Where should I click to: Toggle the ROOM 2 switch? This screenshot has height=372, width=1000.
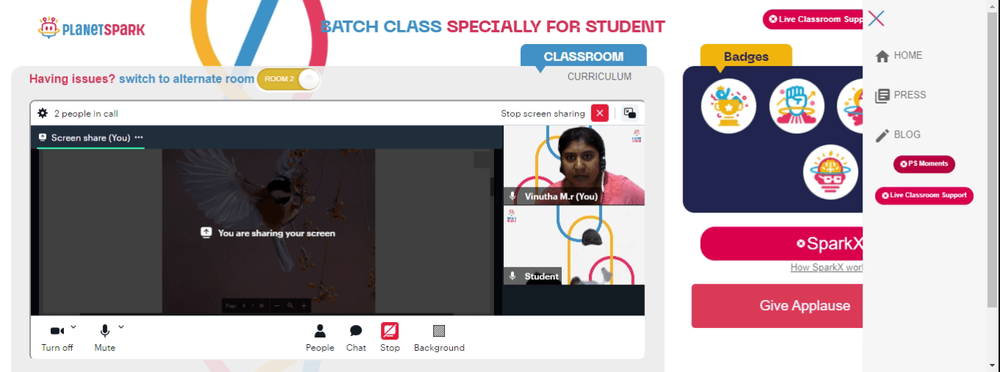(288, 79)
